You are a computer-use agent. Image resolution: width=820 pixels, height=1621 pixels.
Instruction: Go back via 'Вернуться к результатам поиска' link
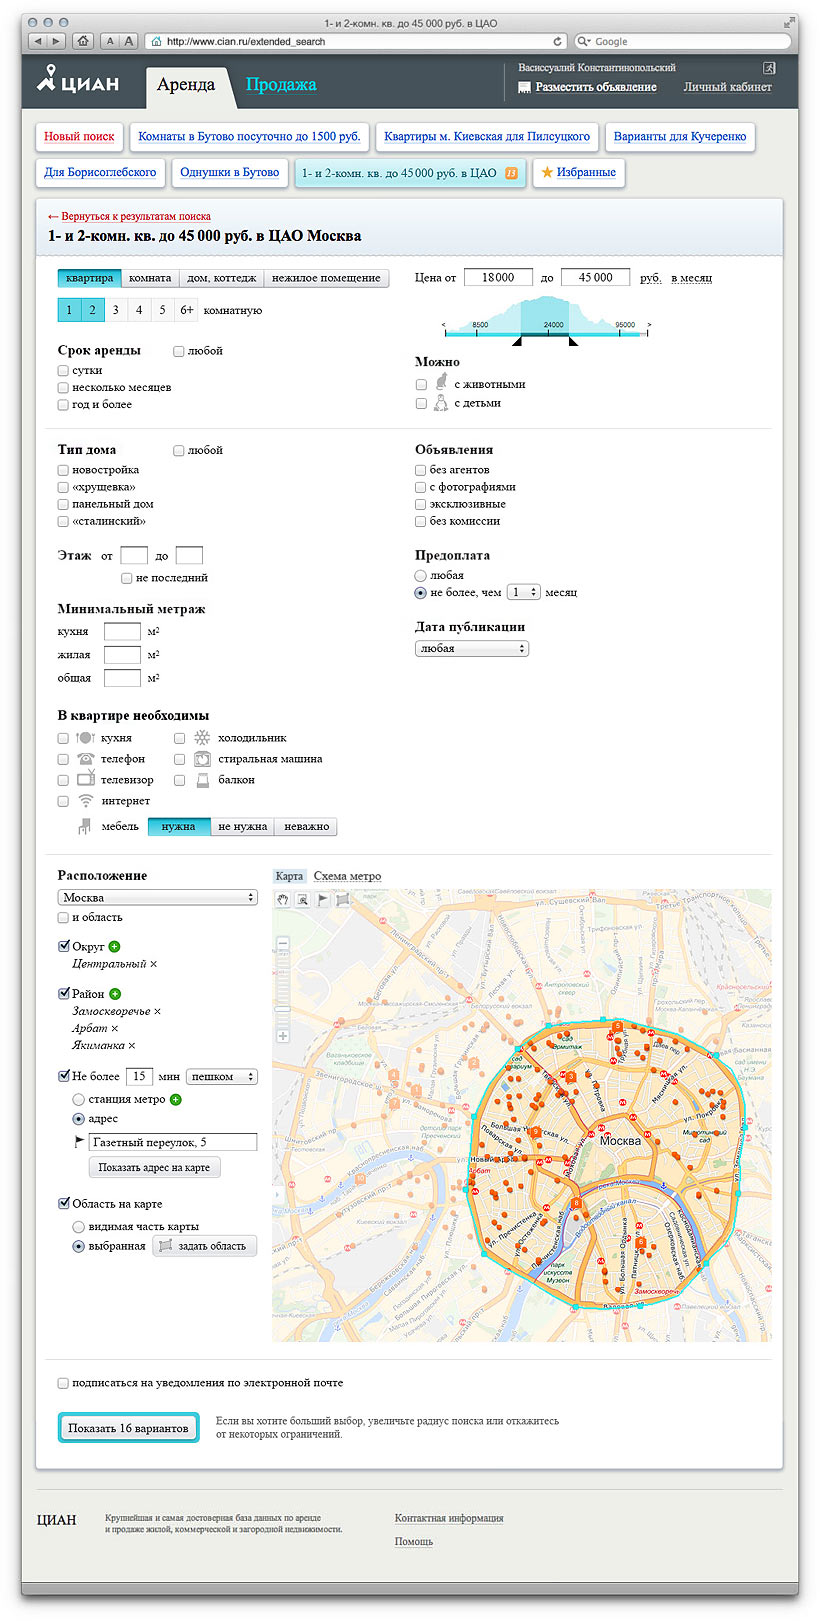pyautogui.click(x=135, y=216)
